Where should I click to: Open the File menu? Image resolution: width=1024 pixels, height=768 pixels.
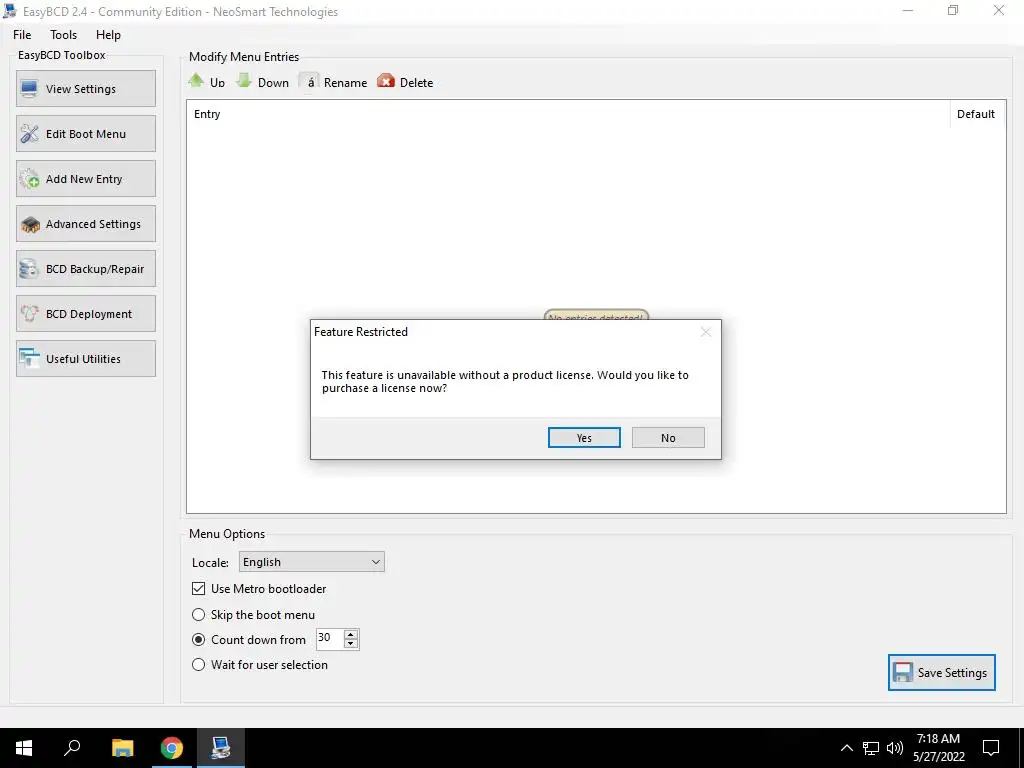click(x=22, y=35)
